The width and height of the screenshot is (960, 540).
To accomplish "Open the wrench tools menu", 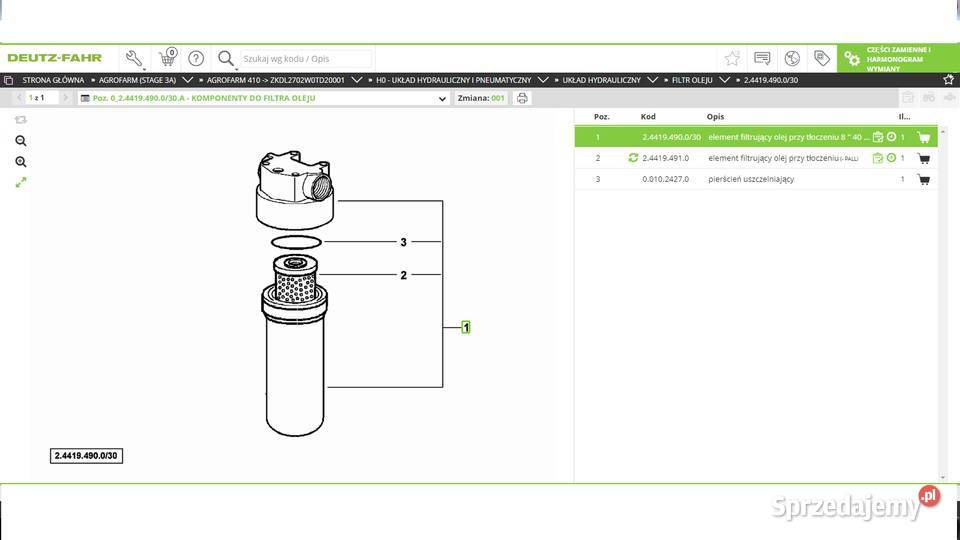I will pos(134,58).
